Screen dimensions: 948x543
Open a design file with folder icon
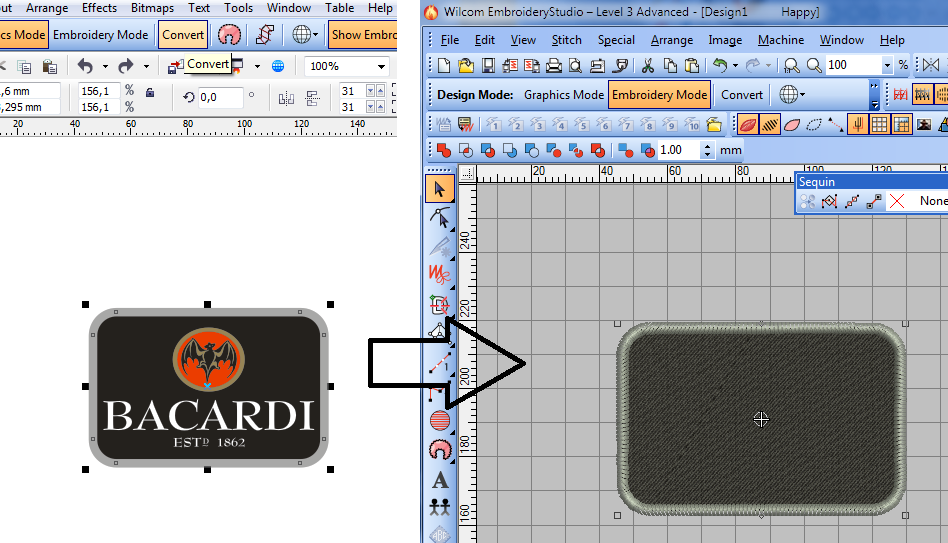(x=466, y=65)
